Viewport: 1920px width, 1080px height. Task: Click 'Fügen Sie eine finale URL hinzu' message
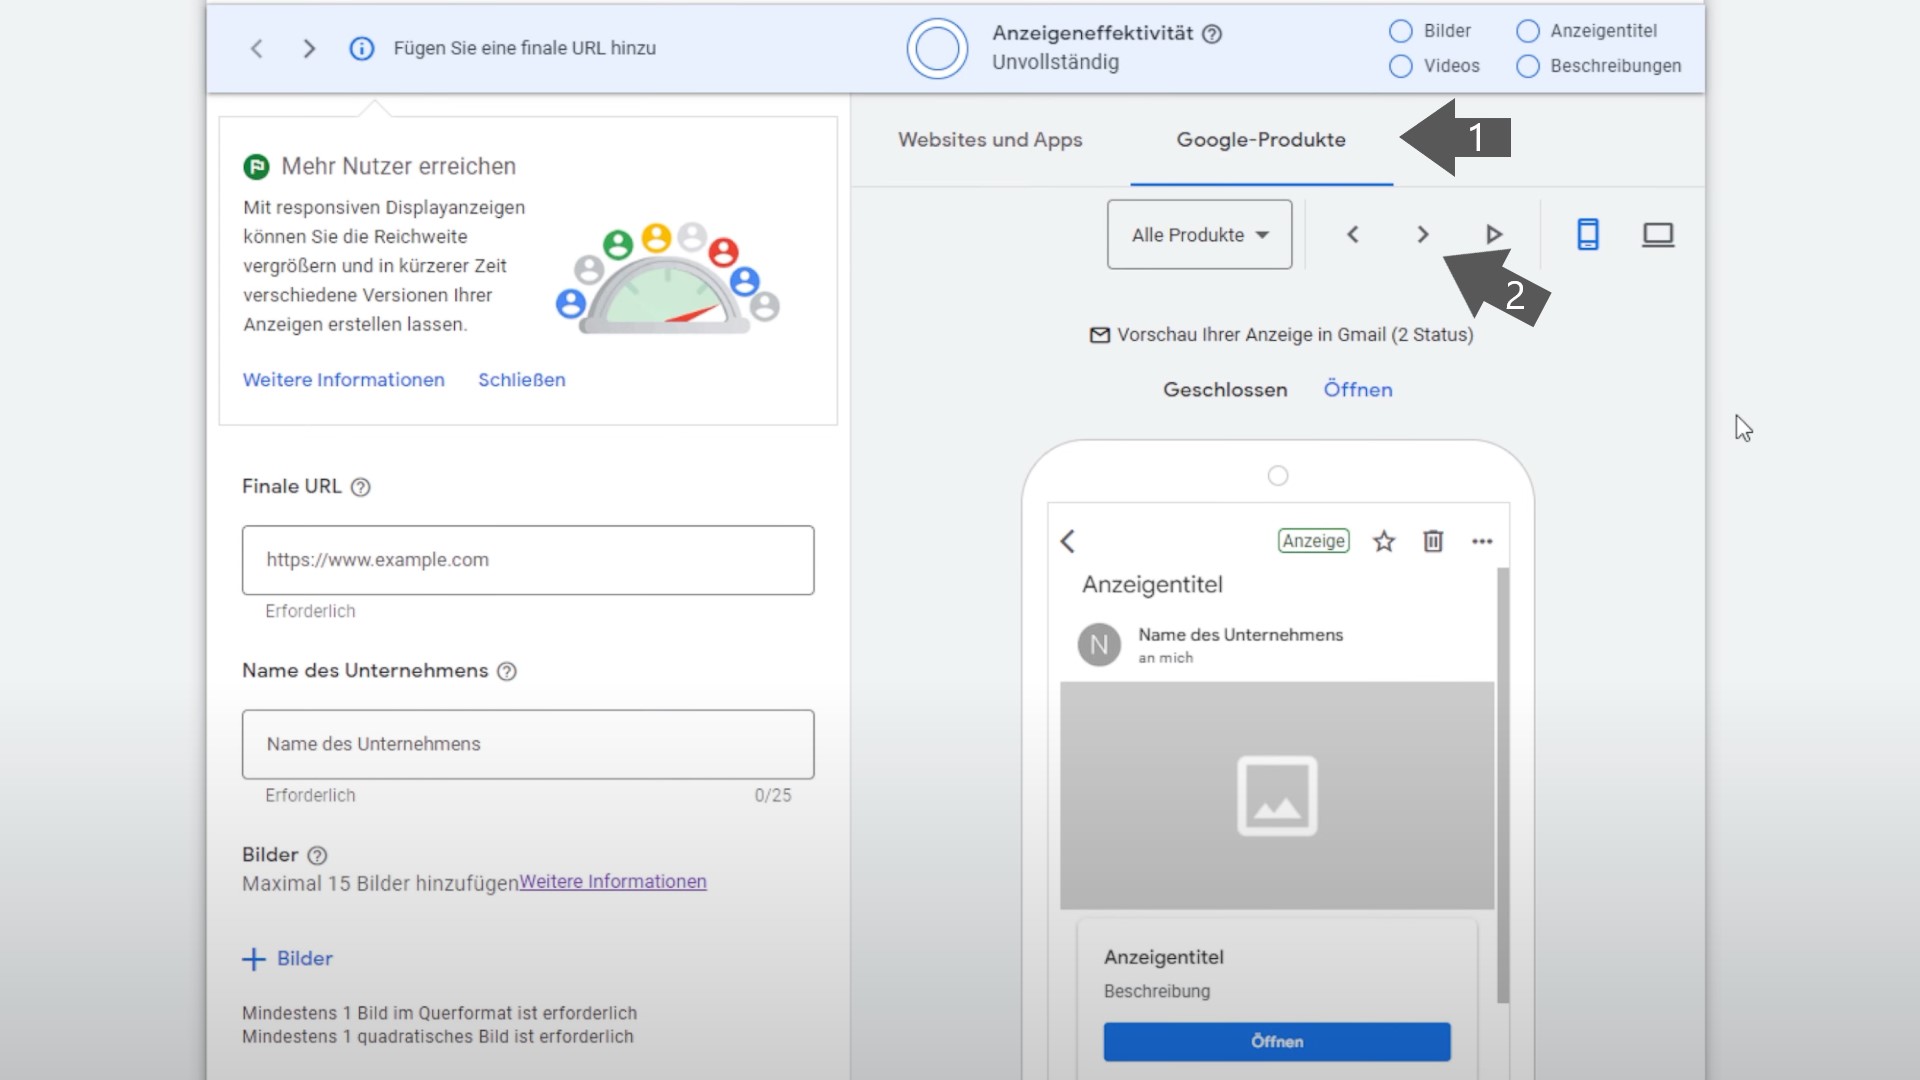[x=525, y=48]
